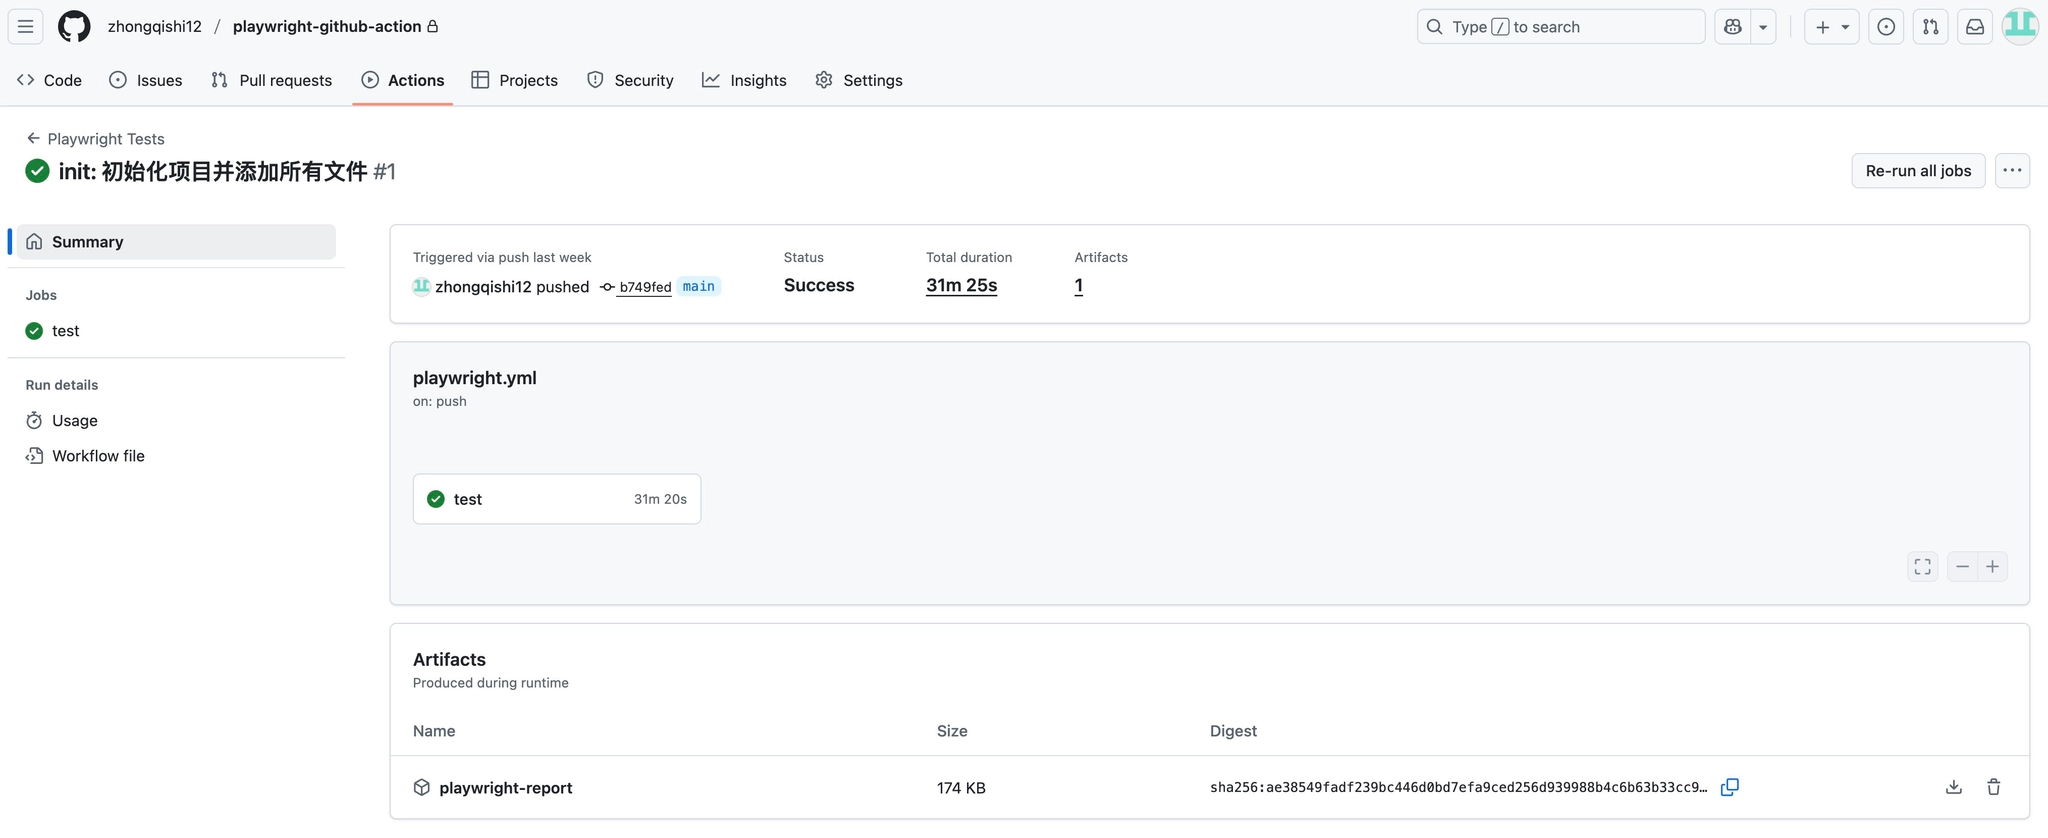
Task: Open the Insights tab
Action: [x=745, y=80]
